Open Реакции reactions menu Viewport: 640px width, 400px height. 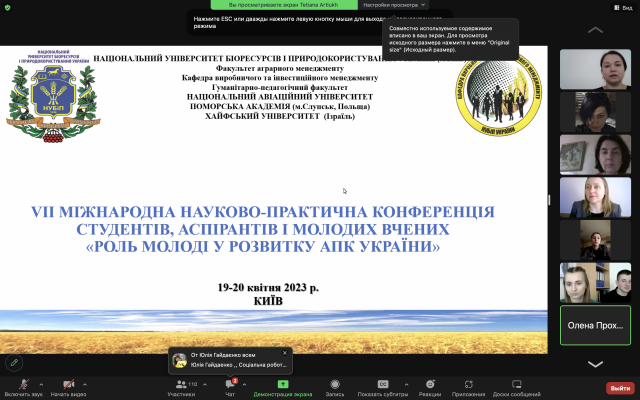[430, 388]
